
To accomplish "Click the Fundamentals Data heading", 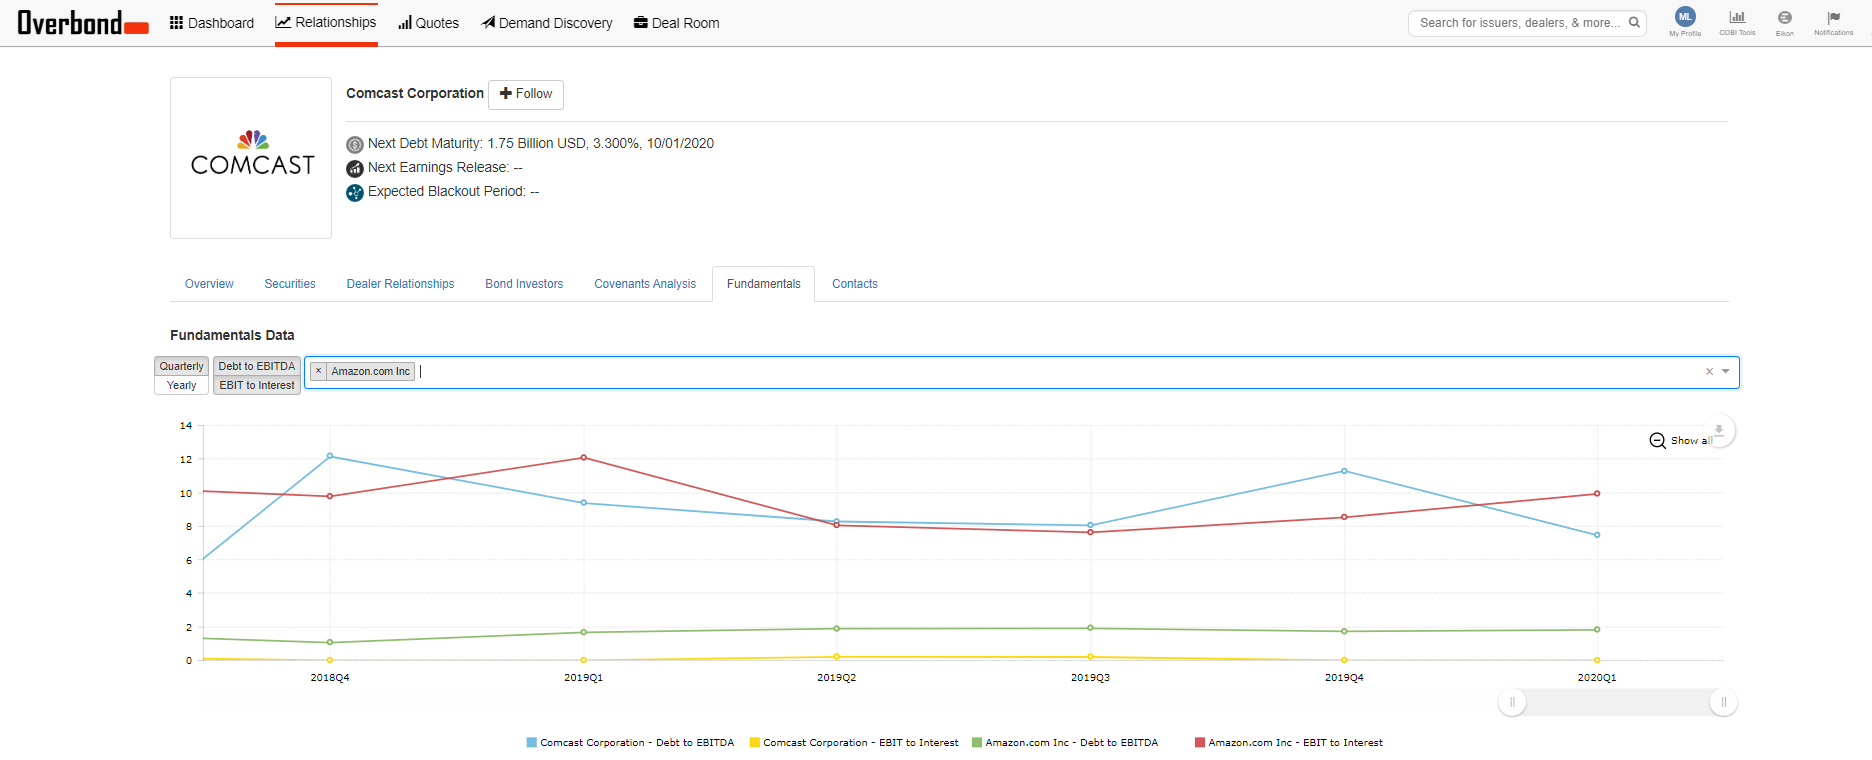I will pyautogui.click(x=232, y=335).
